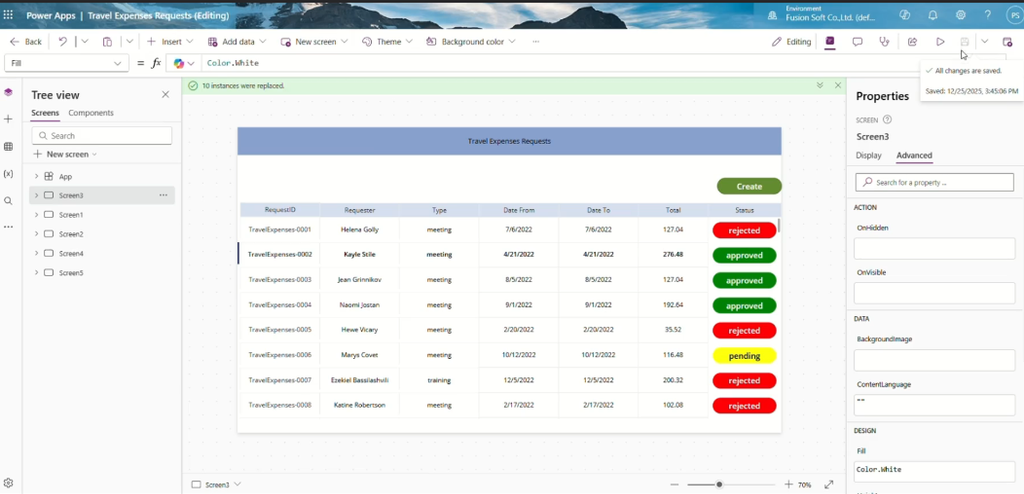Select the Advanced properties tab
This screenshot has width=1024, height=494.
tap(914, 156)
